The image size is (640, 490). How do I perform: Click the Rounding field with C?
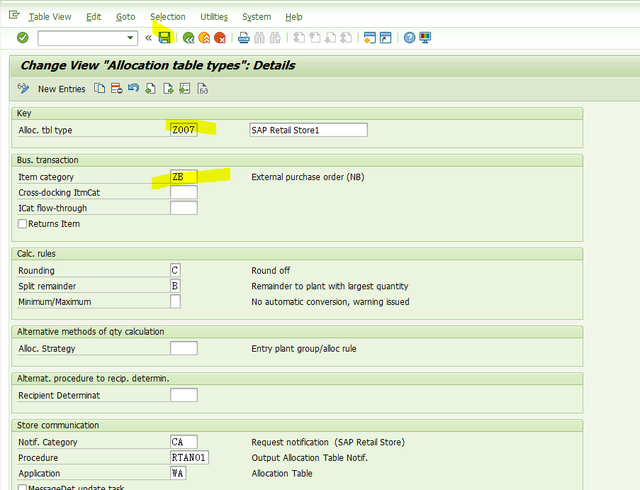175,270
